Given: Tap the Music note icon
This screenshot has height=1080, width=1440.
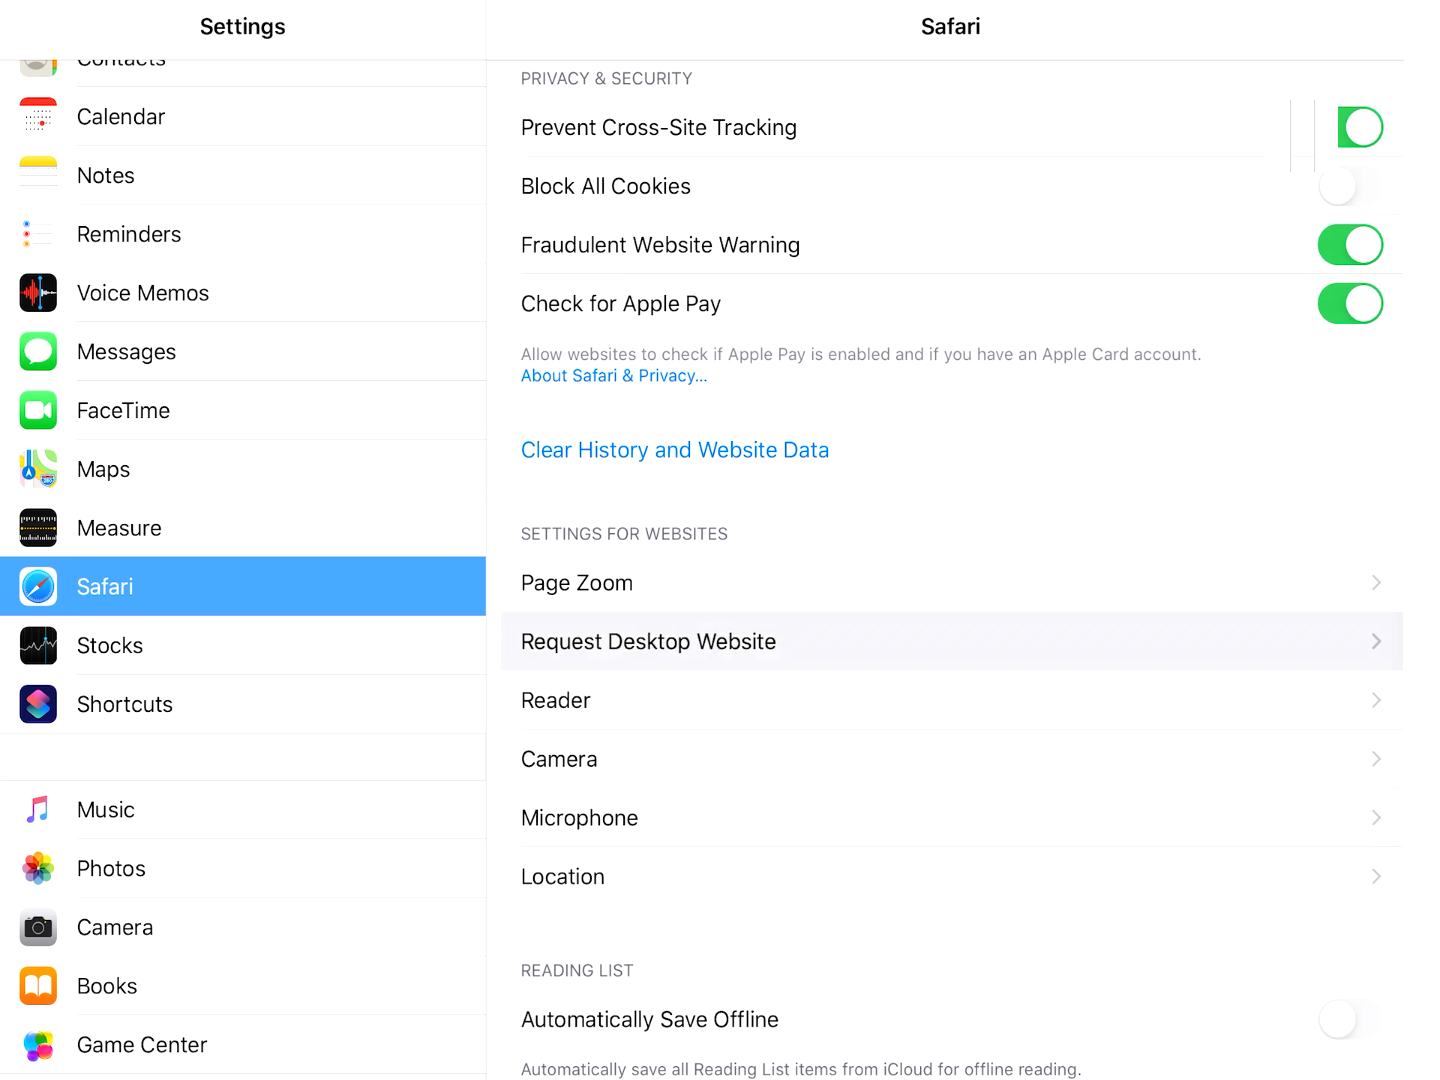Looking at the screenshot, I should tap(38, 810).
